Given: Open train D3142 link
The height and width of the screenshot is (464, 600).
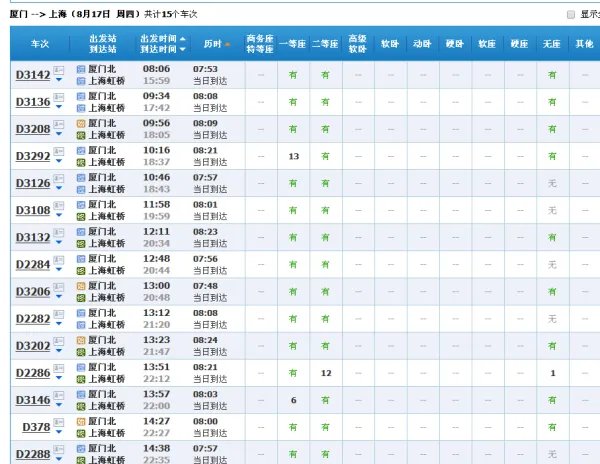Looking at the screenshot, I should 33,75.
